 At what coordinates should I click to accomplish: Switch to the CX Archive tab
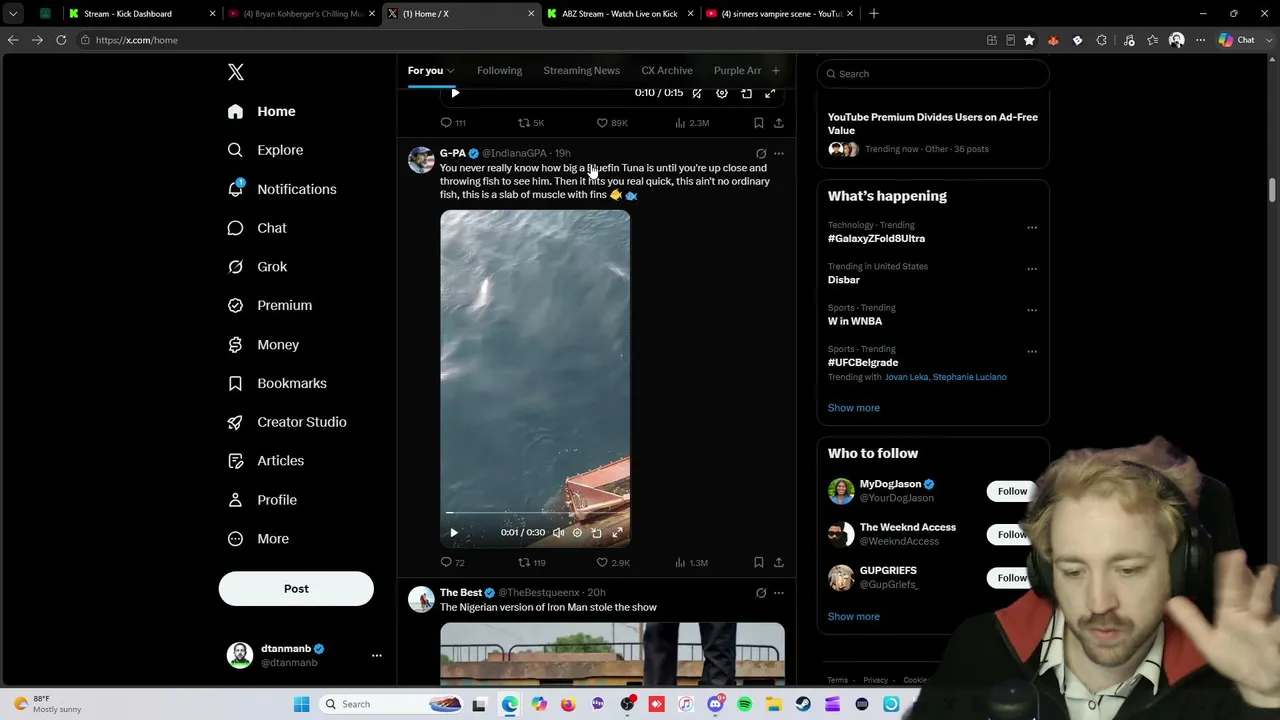[x=667, y=71]
